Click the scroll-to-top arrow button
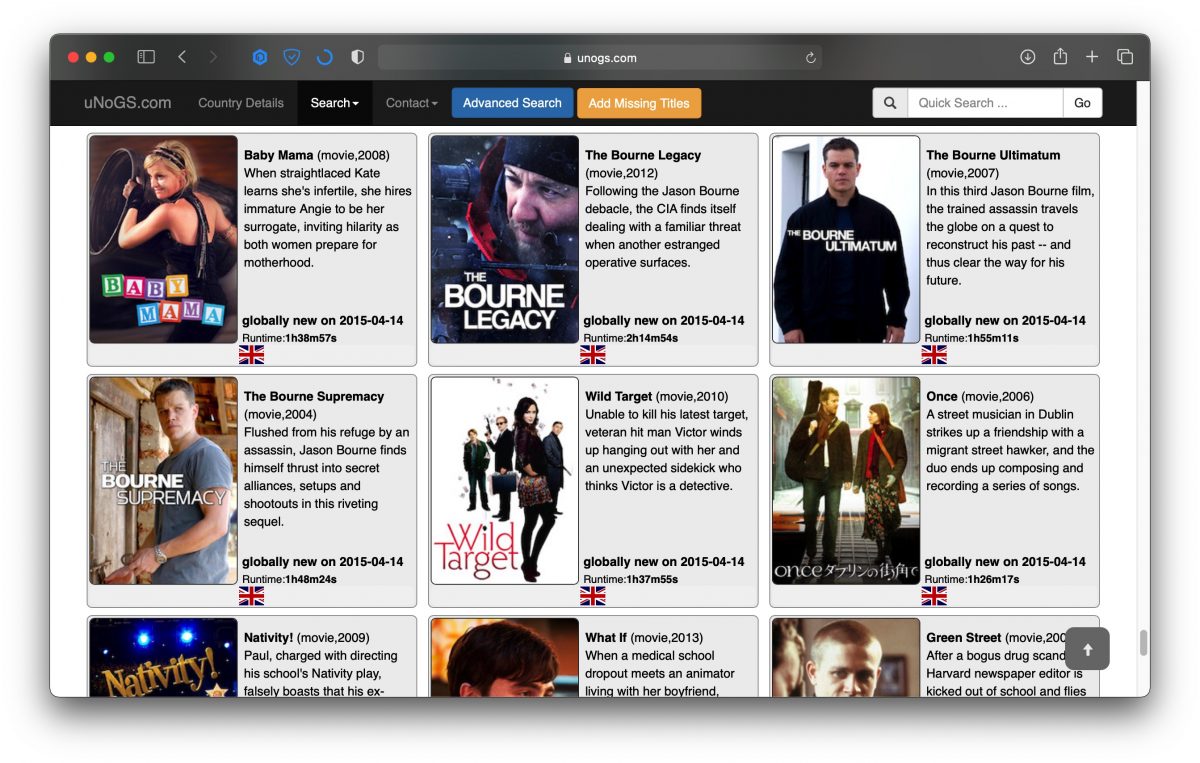Viewport: 1200px width, 763px height. click(x=1087, y=649)
